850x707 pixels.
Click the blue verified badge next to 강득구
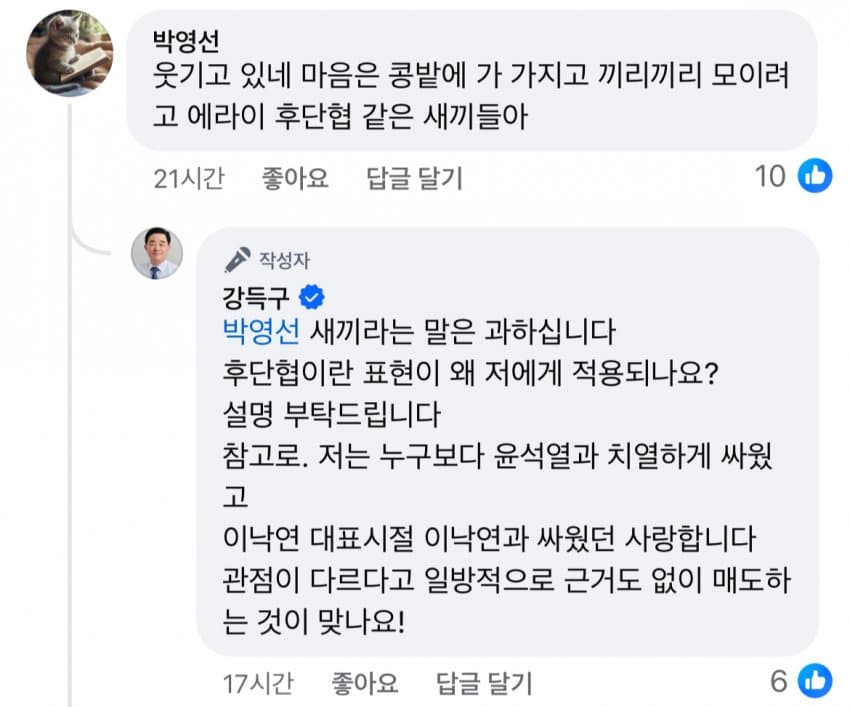pyautogui.click(x=312, y=295)
